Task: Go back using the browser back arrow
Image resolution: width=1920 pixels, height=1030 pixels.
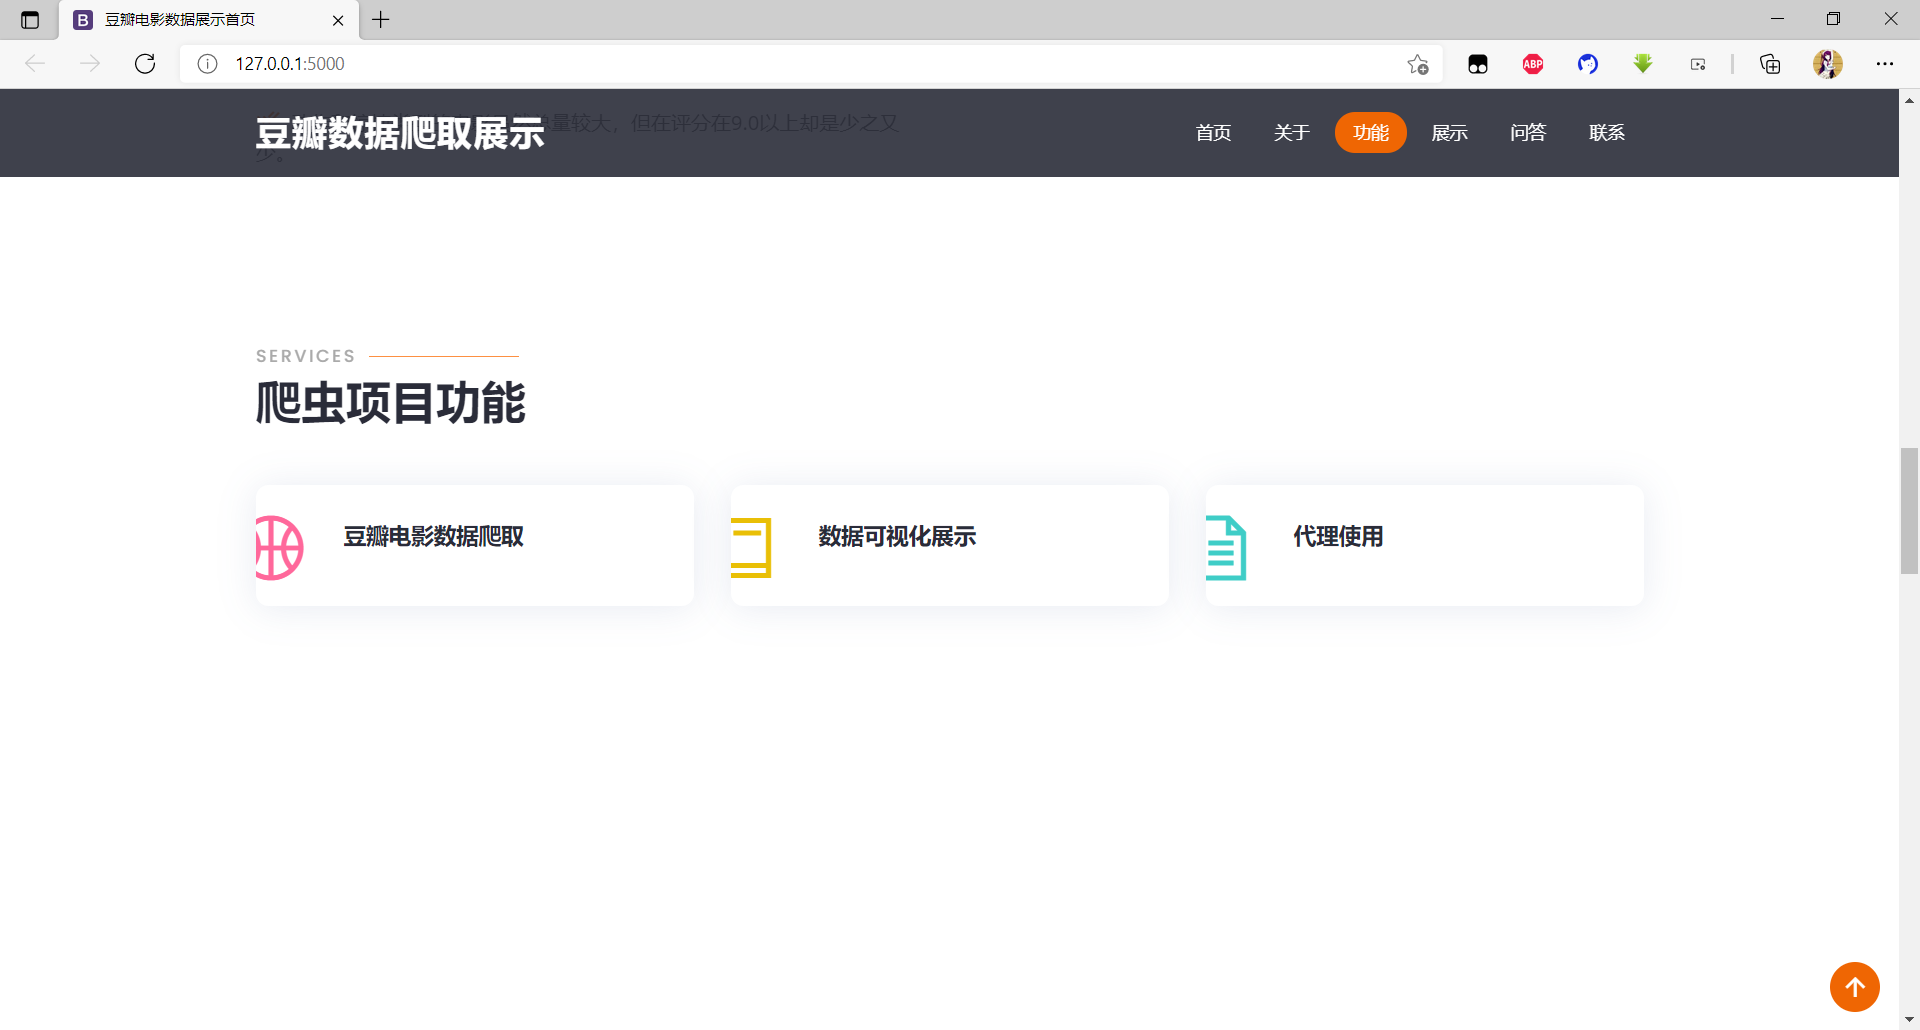Action: click(35, 64)
